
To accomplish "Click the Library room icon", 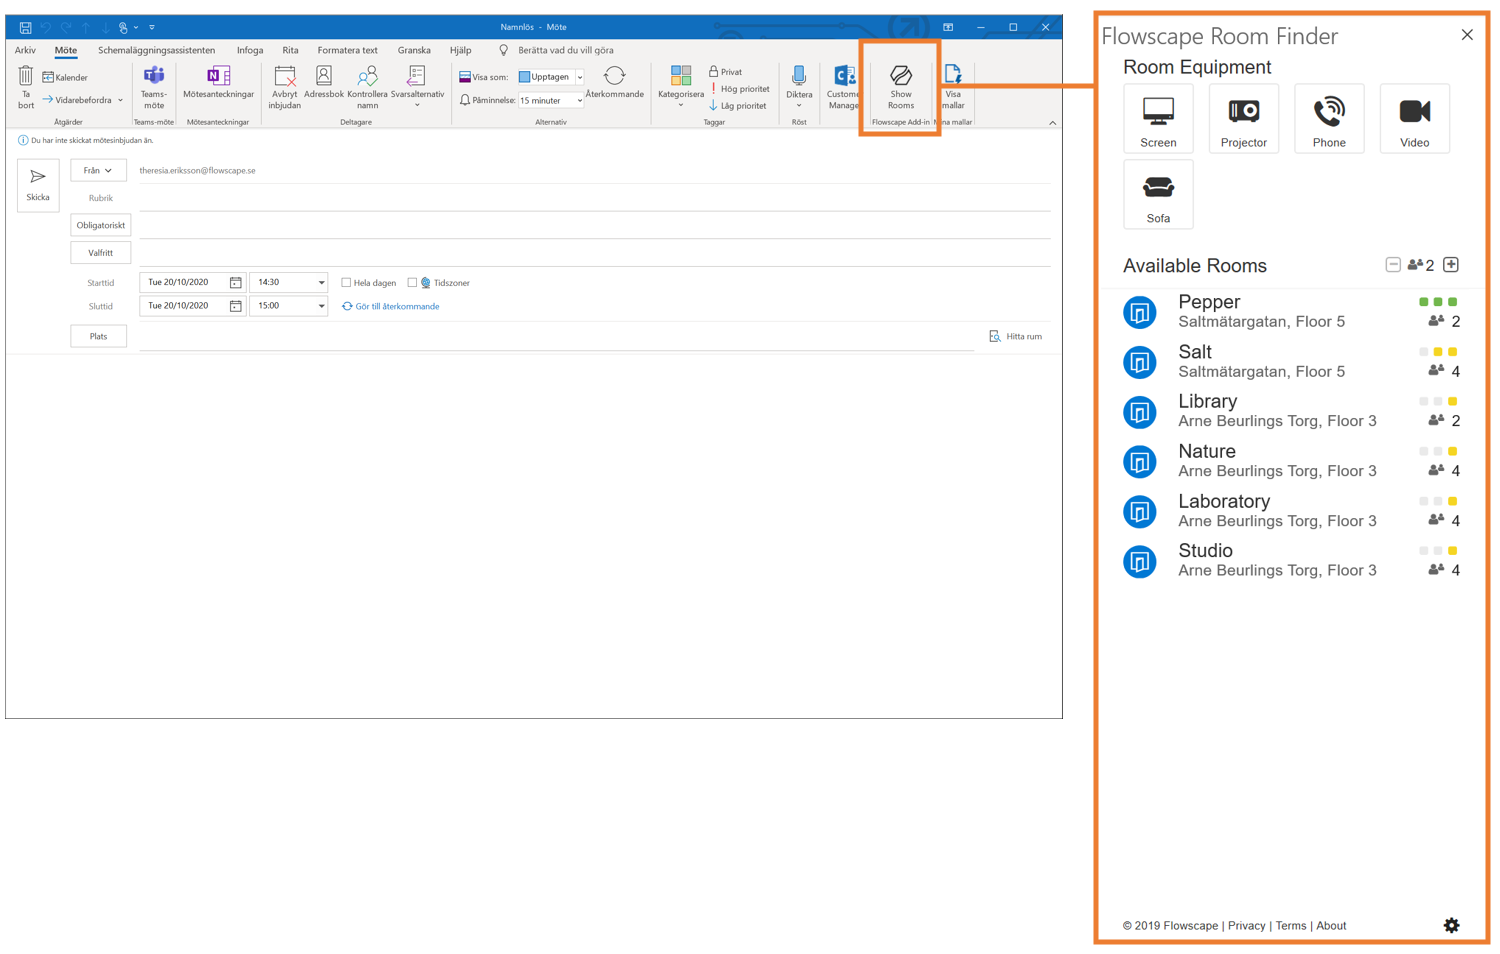I will (1139, 412).
